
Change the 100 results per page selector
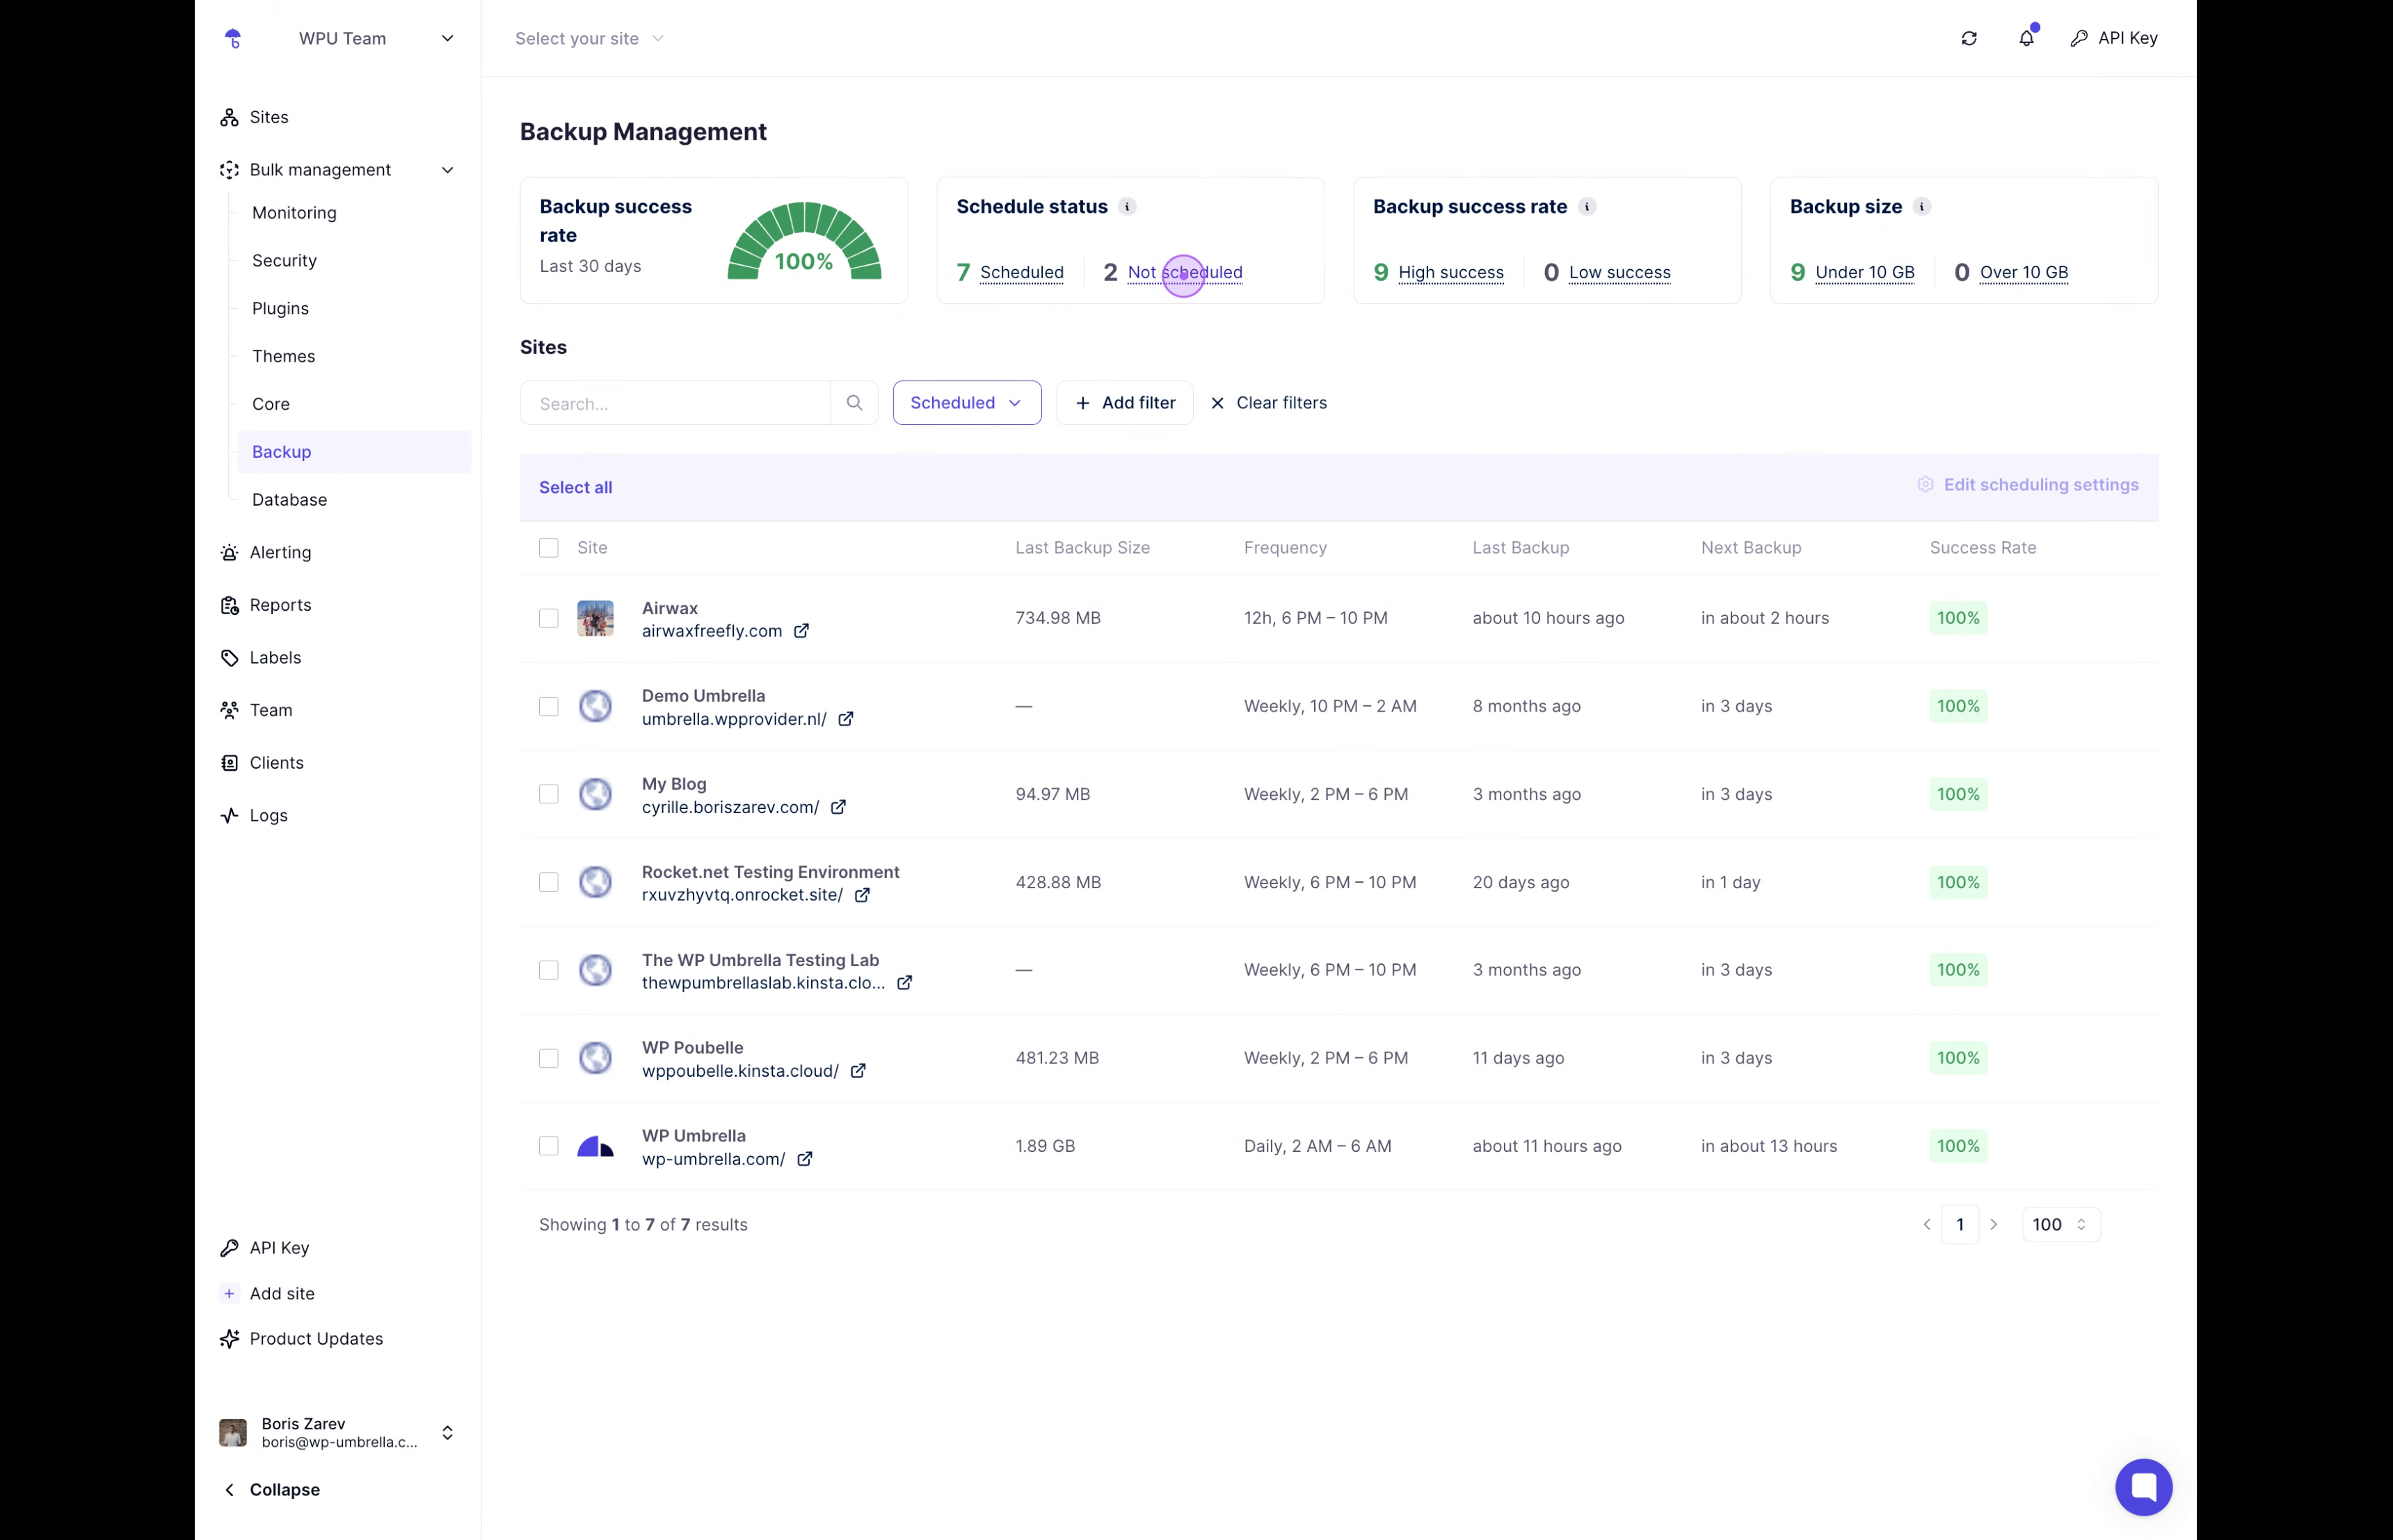[x=2060, y=1225]
